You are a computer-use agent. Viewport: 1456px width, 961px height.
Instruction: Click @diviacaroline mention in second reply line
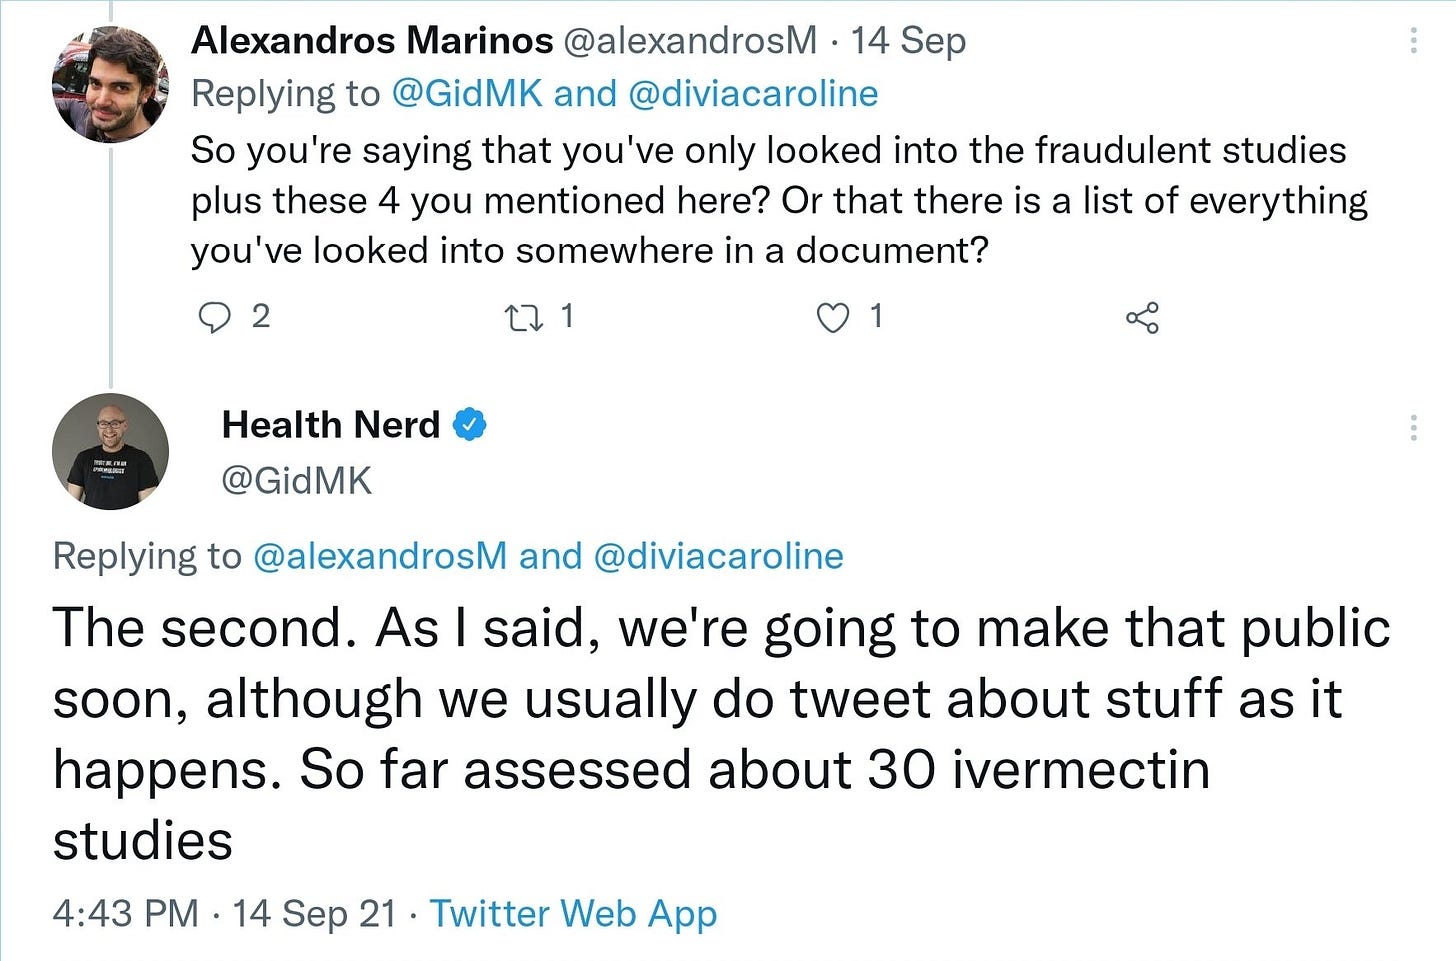point(719,556)
